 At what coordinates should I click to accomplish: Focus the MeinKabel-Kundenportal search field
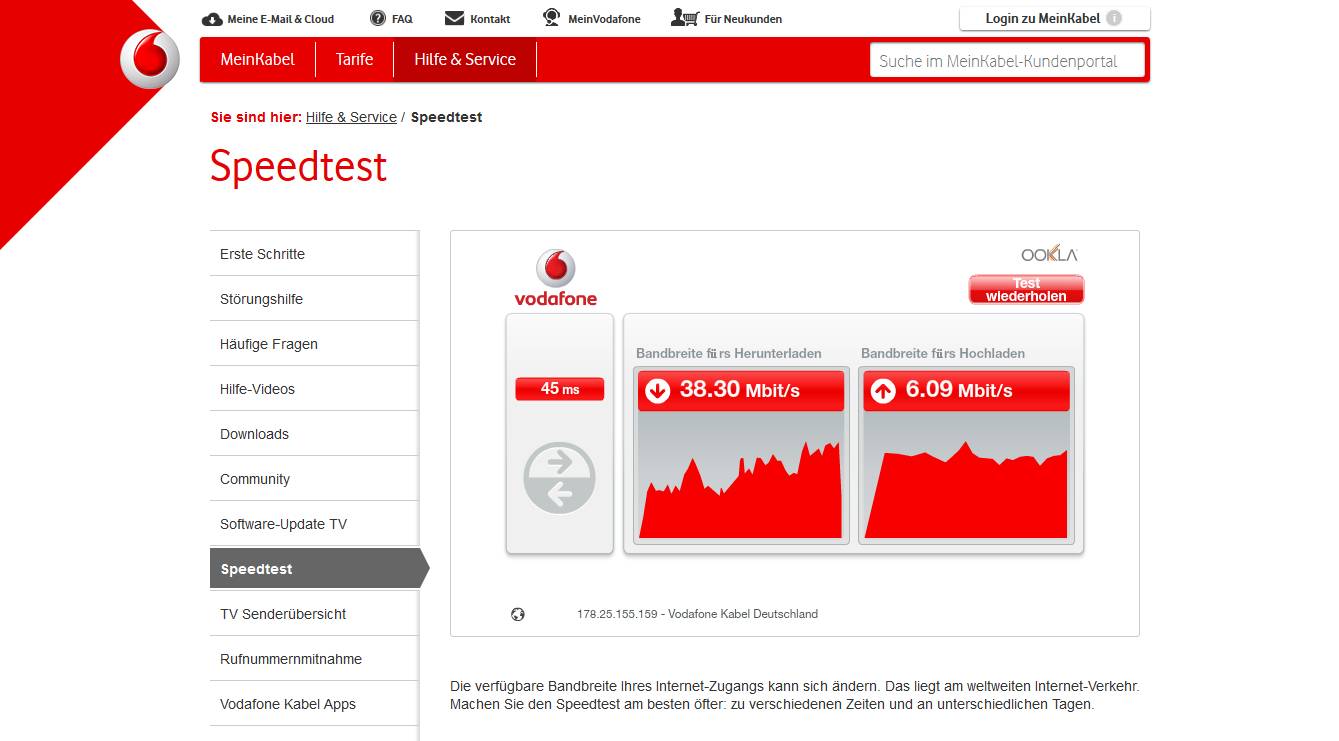[1007, 60]
